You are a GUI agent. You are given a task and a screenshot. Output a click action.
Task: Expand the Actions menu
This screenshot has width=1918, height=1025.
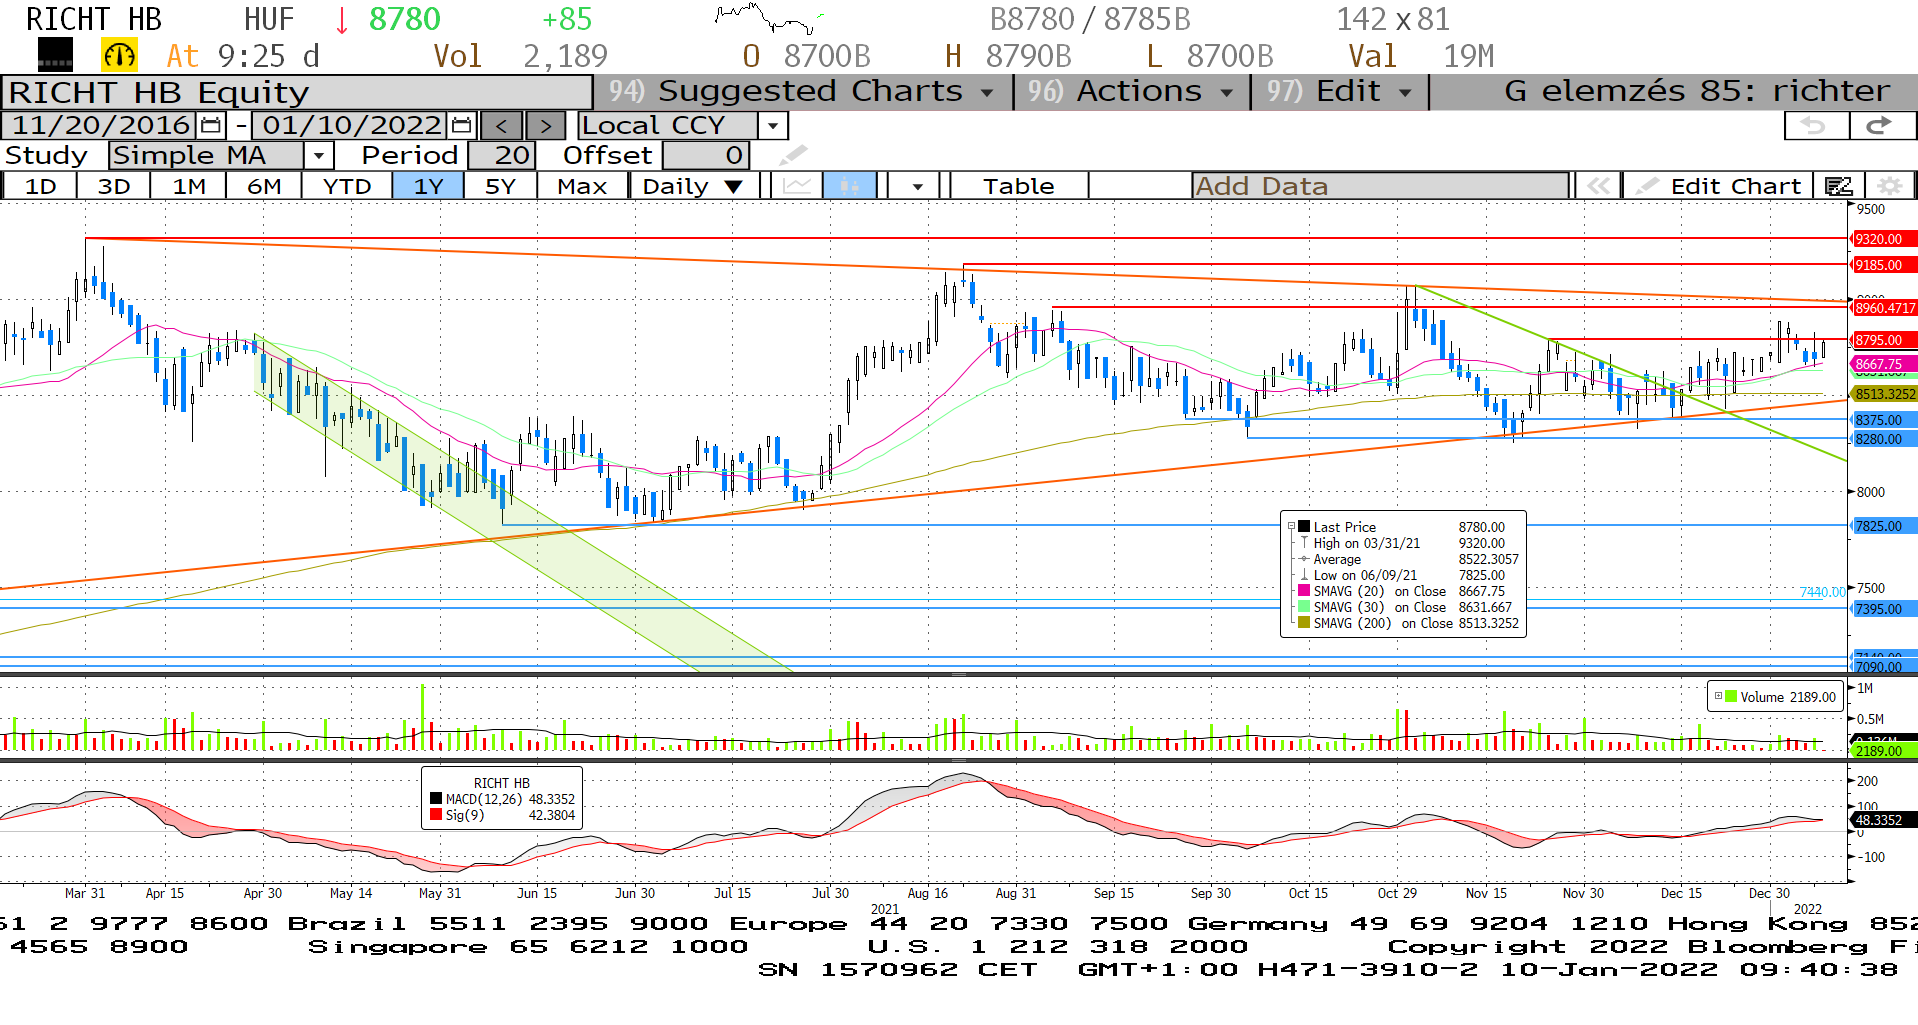(1131, 91)
